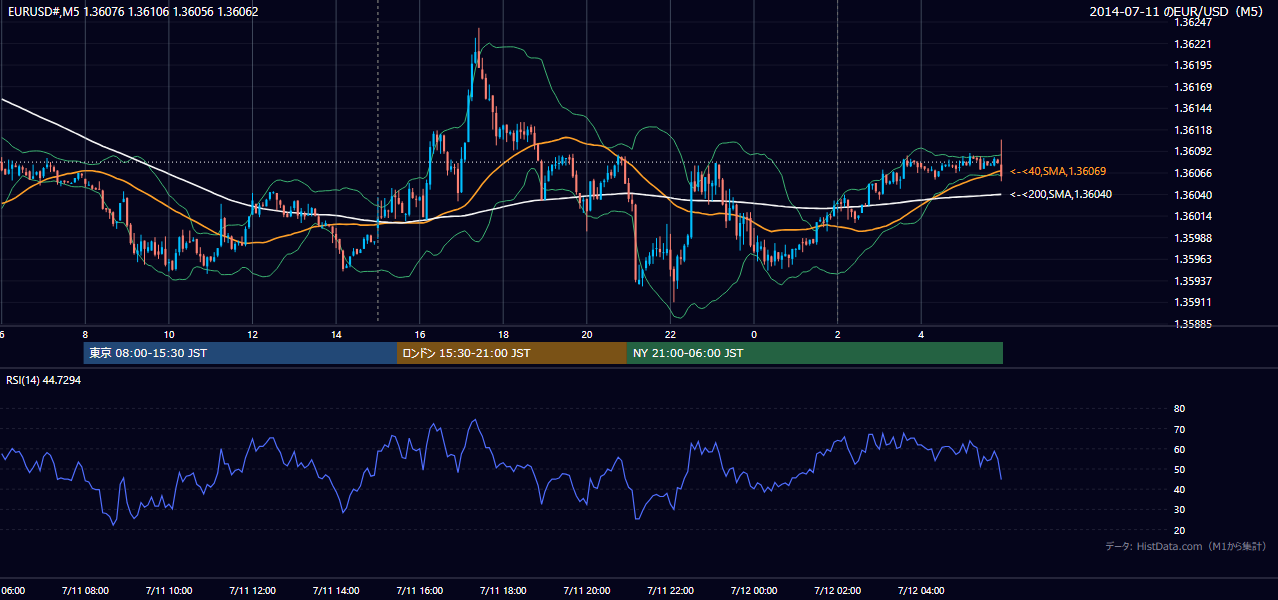Select the NY 21:00-06:00 JST session bar

[x=815, y=353]
